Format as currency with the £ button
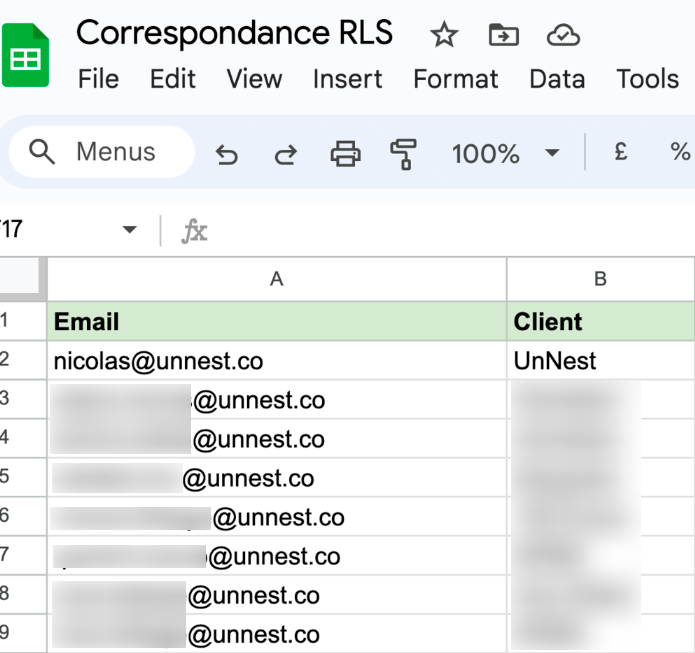The height and width of the screenshot is (653, 695). 621,152
